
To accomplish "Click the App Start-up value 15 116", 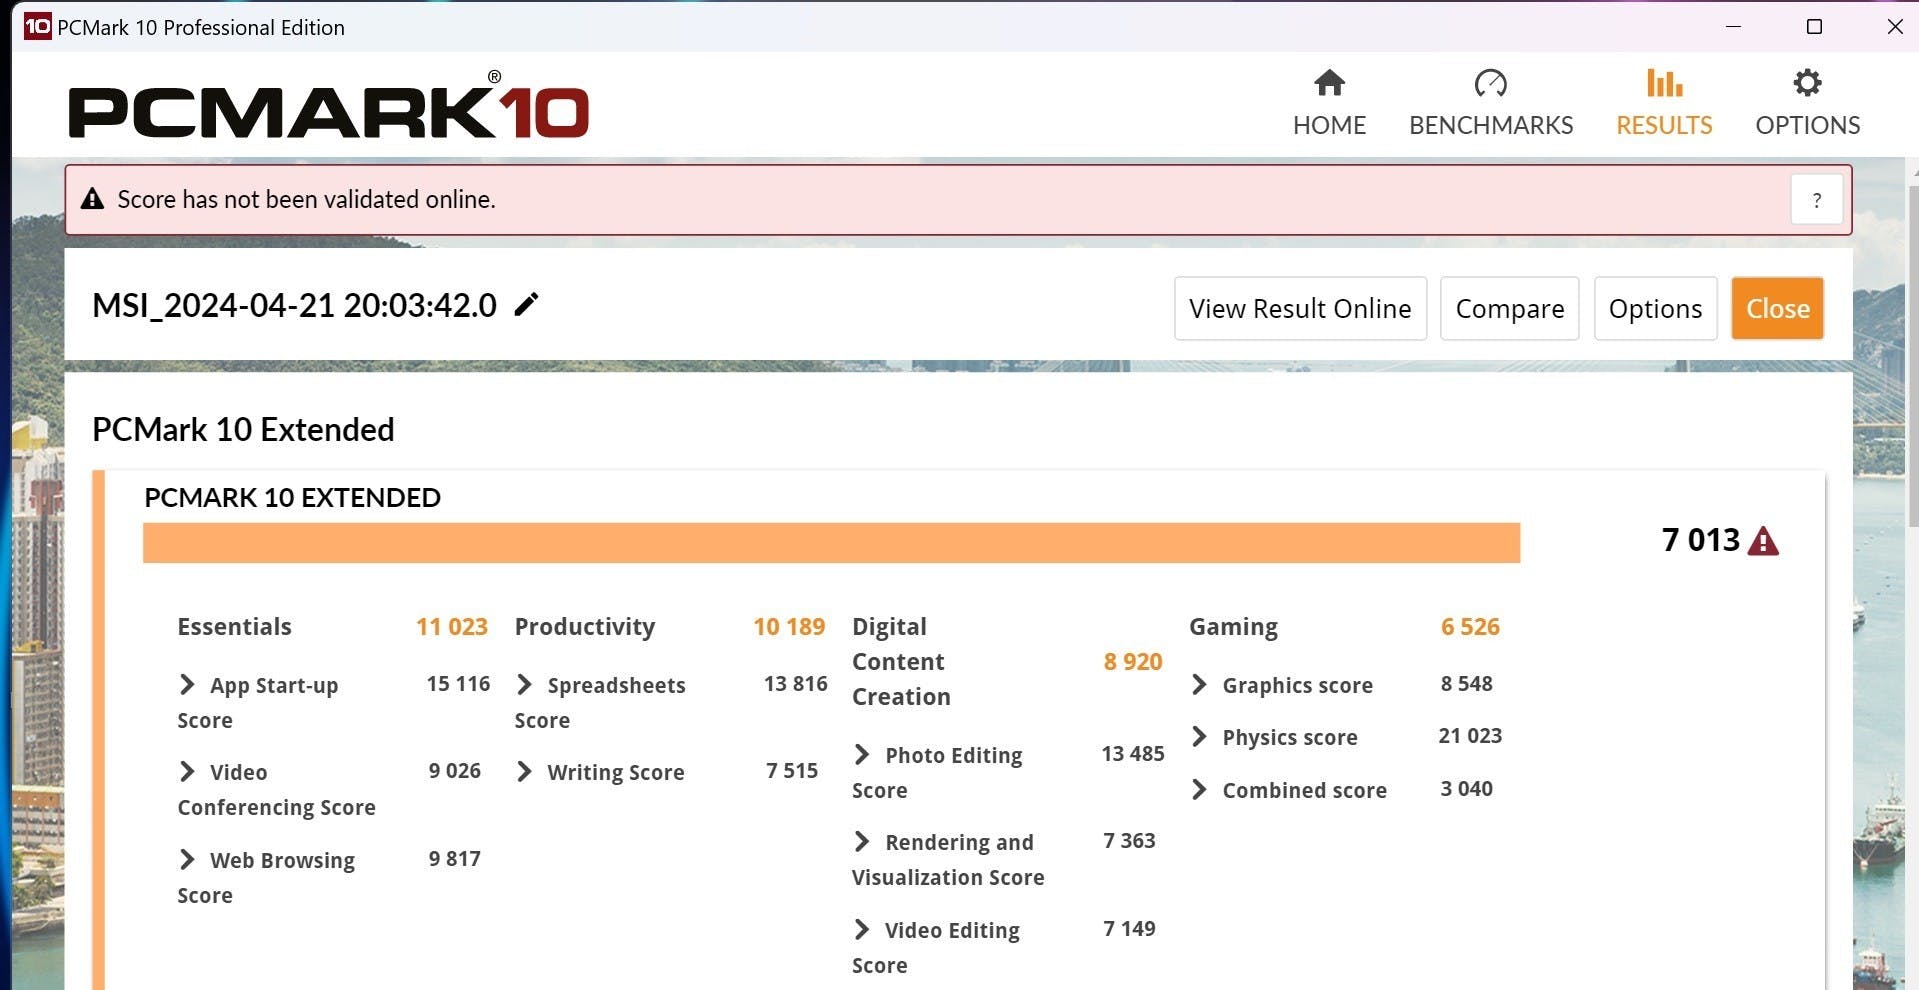I will (x=458, y=684).
